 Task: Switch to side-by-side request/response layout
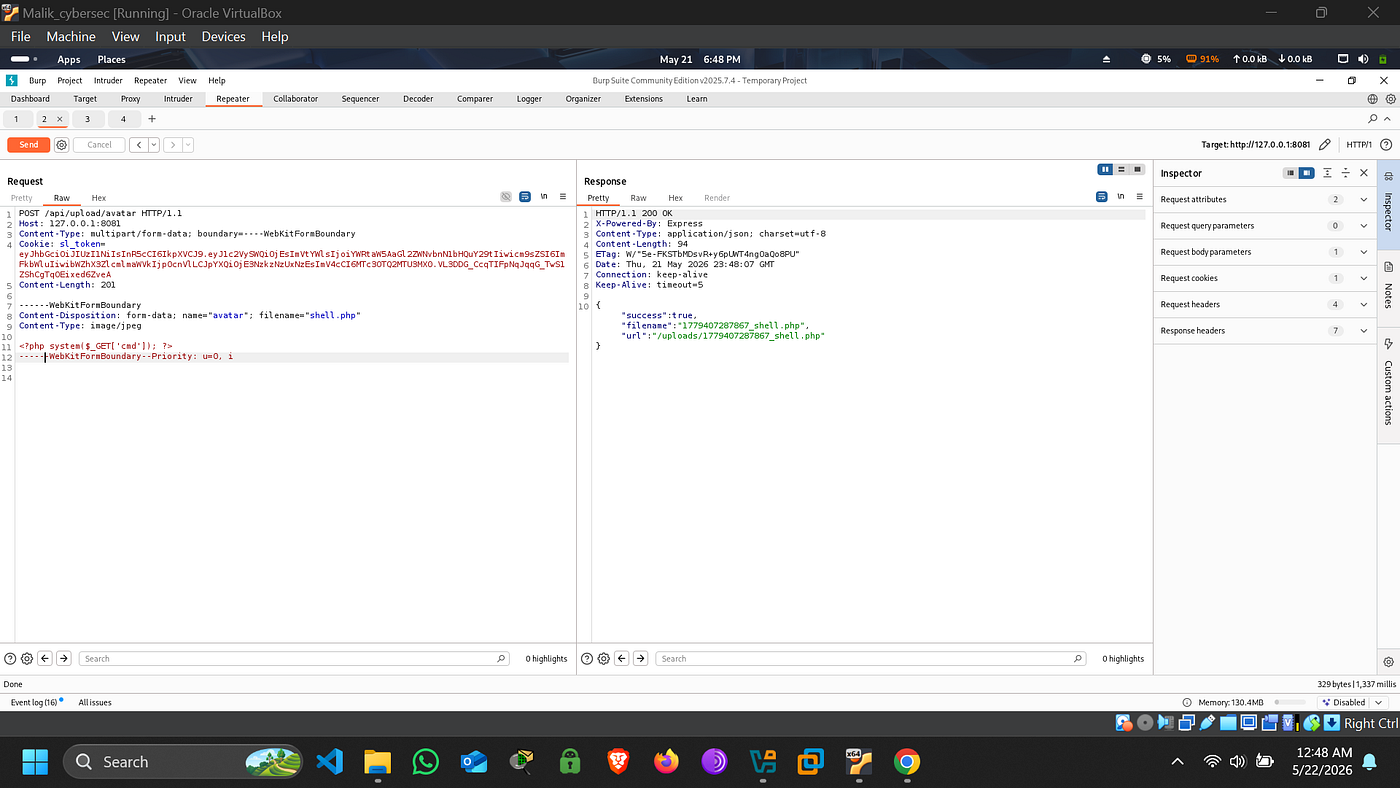(1105, 169)
